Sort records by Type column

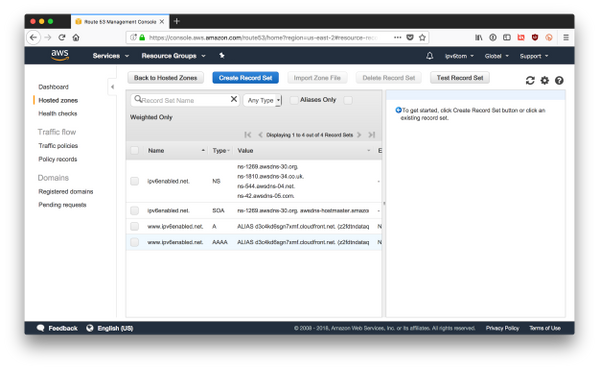pos(221,151)
